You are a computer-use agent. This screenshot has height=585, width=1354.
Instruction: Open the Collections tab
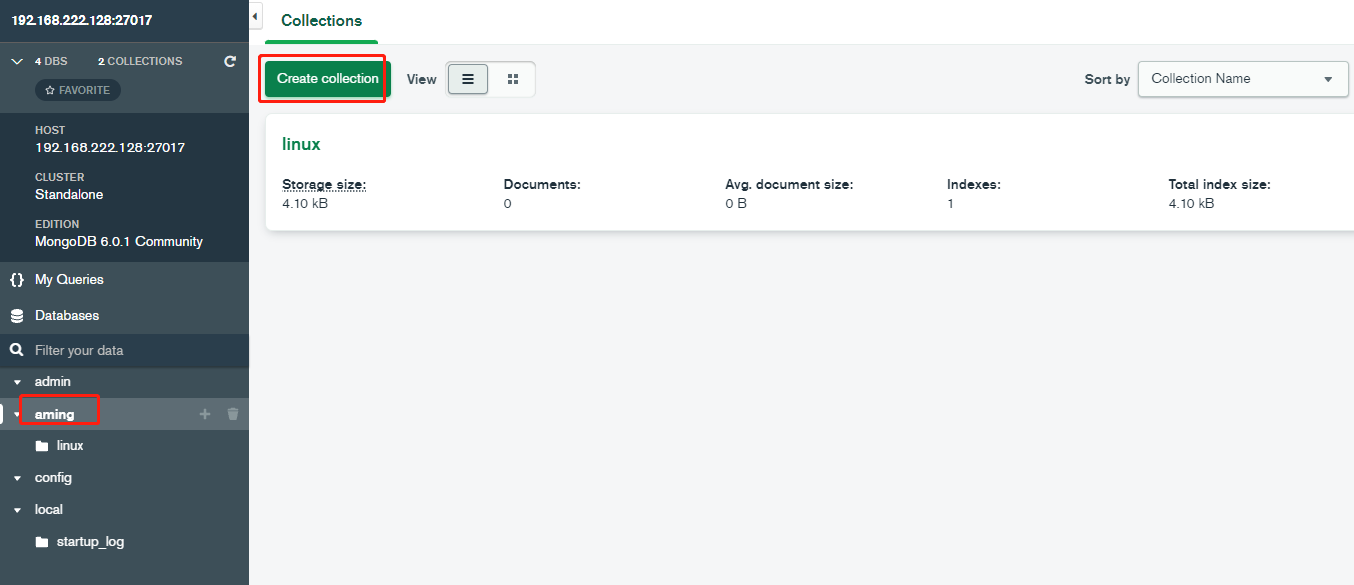tap(322, 21)
